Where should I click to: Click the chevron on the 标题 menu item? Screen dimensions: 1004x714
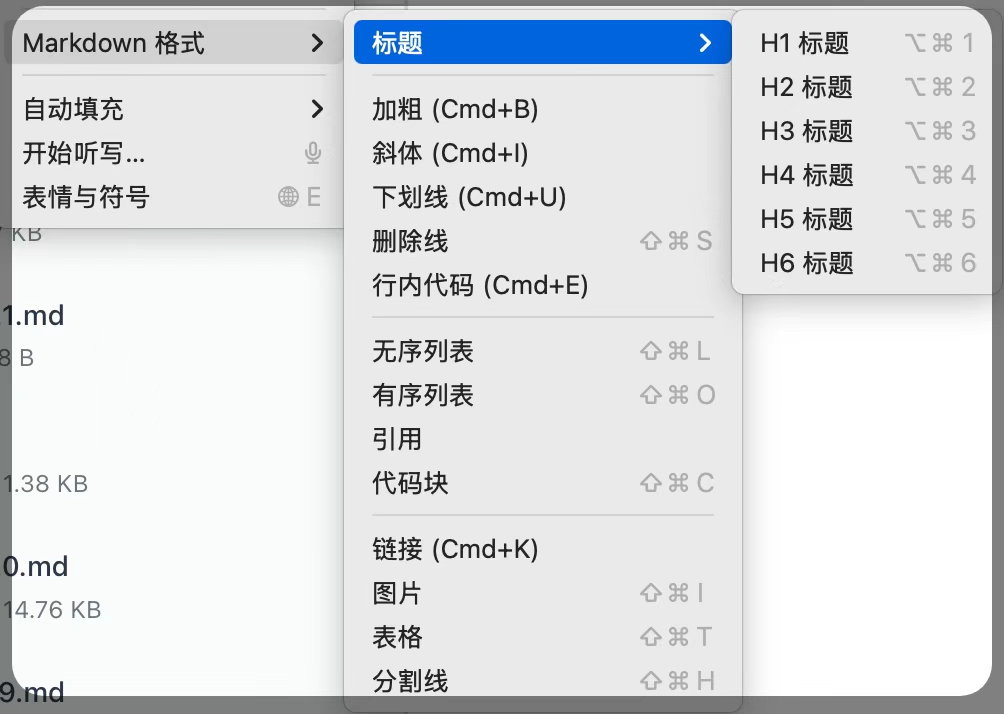pos(706,43)
